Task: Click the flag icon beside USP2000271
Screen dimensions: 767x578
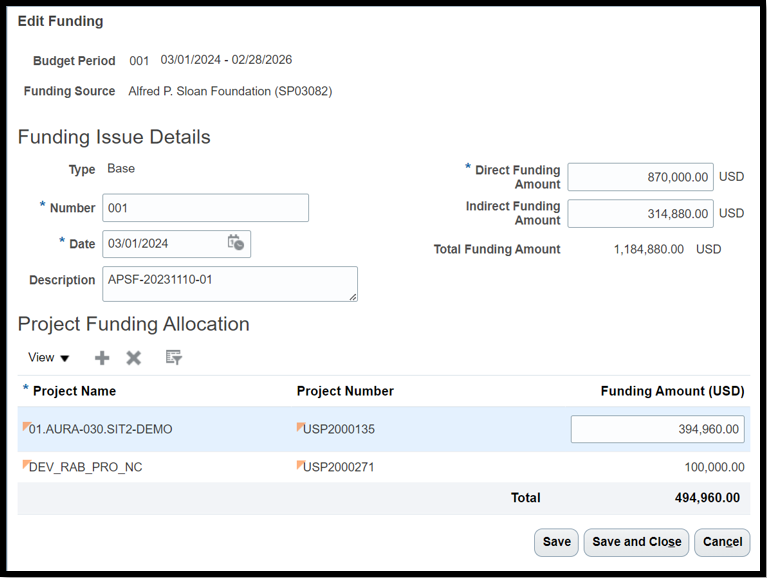Action: (x=300, y=465)
